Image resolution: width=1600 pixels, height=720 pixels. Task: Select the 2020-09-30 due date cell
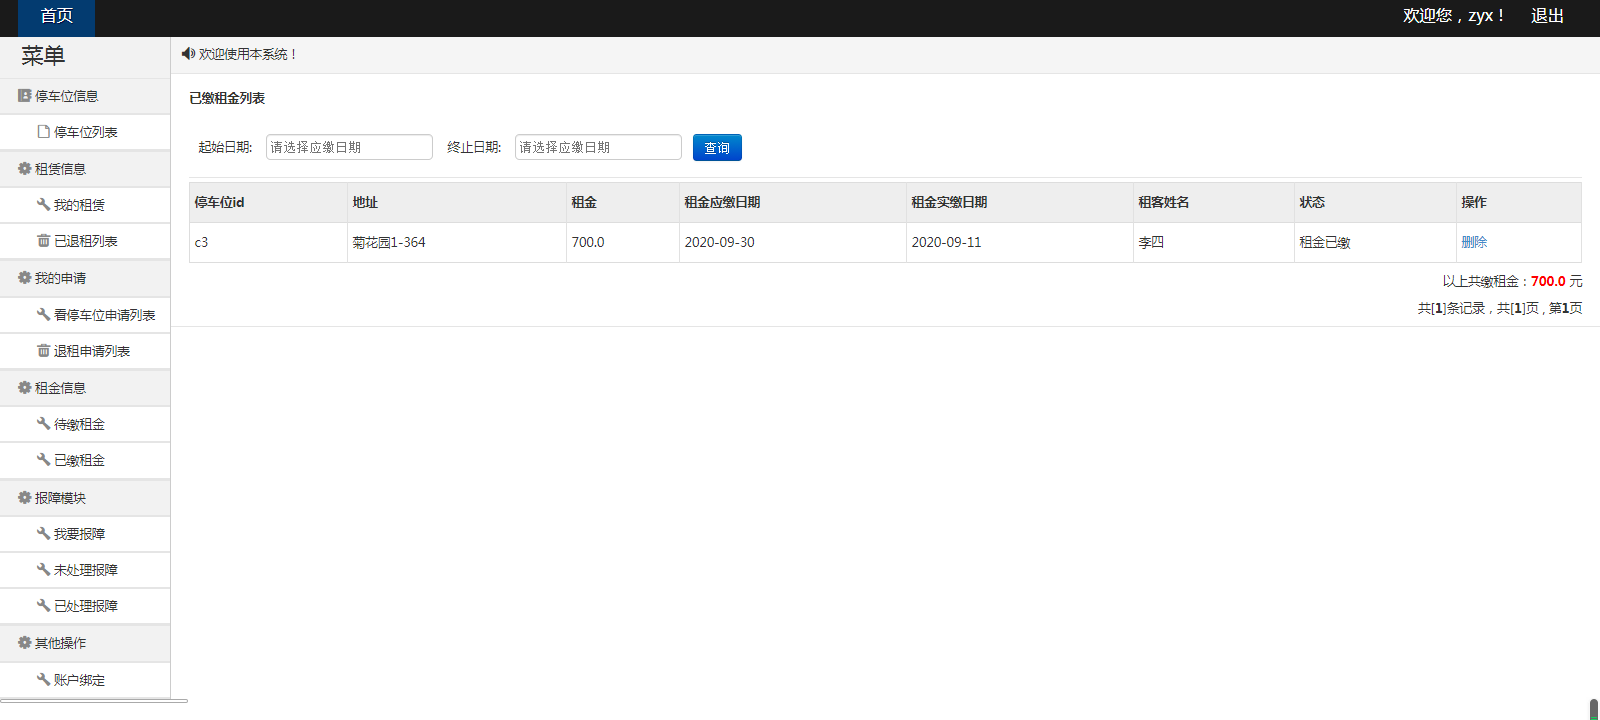click(793, 242)
